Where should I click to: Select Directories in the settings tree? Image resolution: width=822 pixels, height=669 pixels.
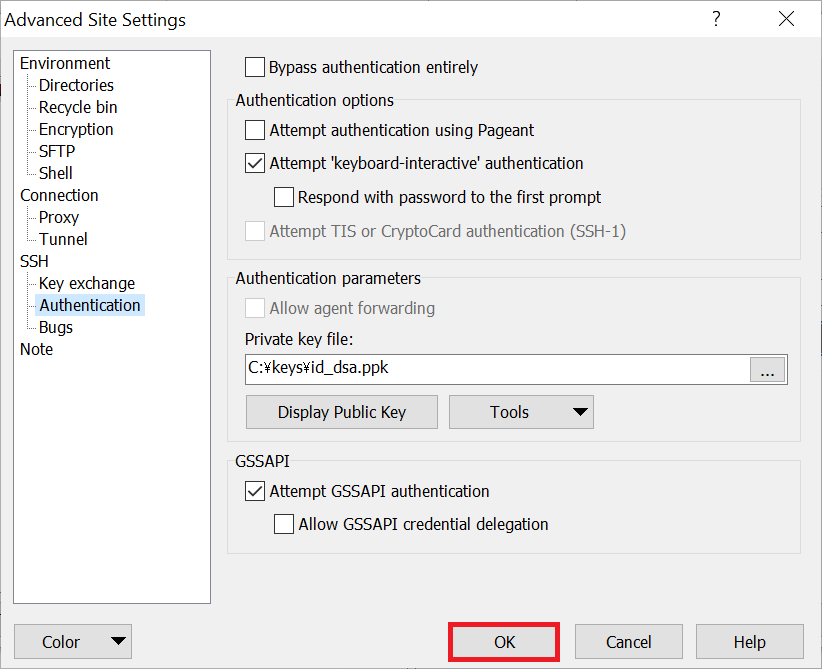click(76, 86)
